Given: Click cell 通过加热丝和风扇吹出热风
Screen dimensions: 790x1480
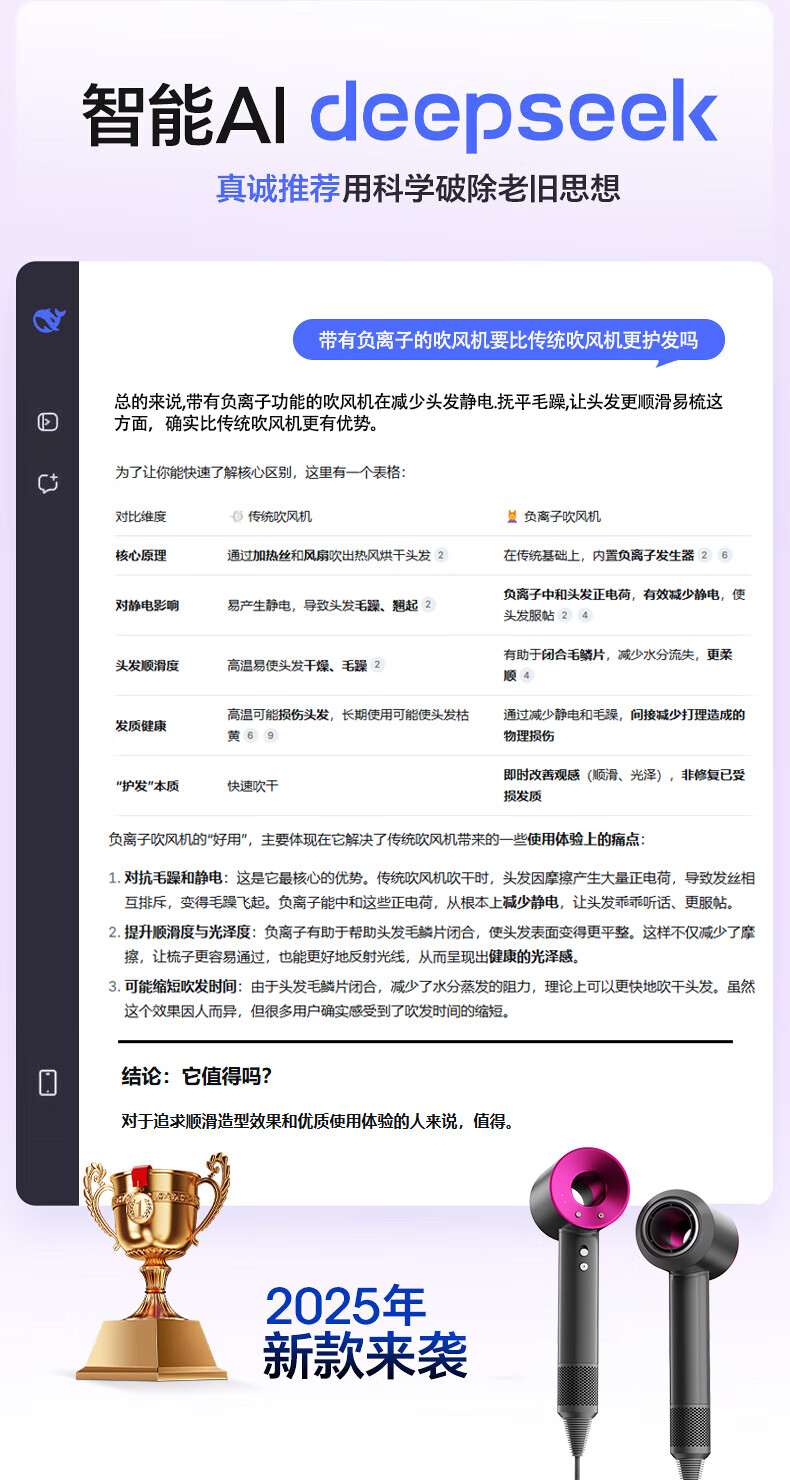Looking at the screenshot, I should tap(337, 555).
